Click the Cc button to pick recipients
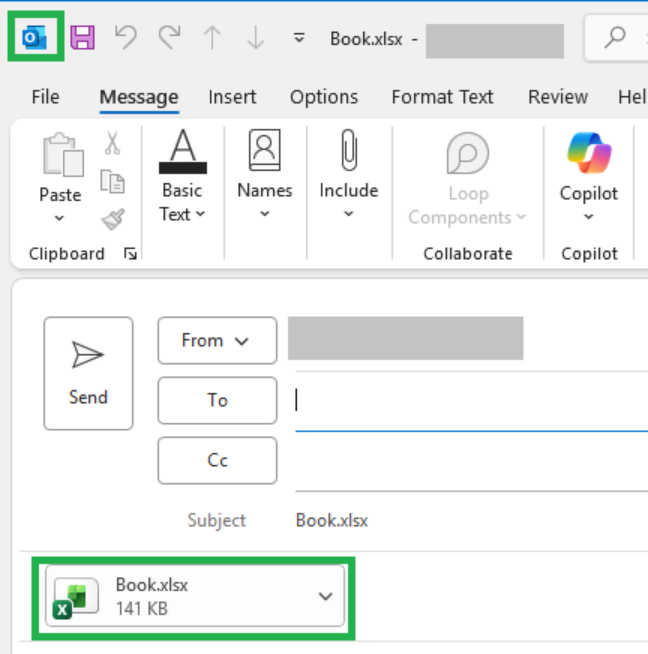The height and width of the screenshot is (654, 648). click(x=217, y=460)
